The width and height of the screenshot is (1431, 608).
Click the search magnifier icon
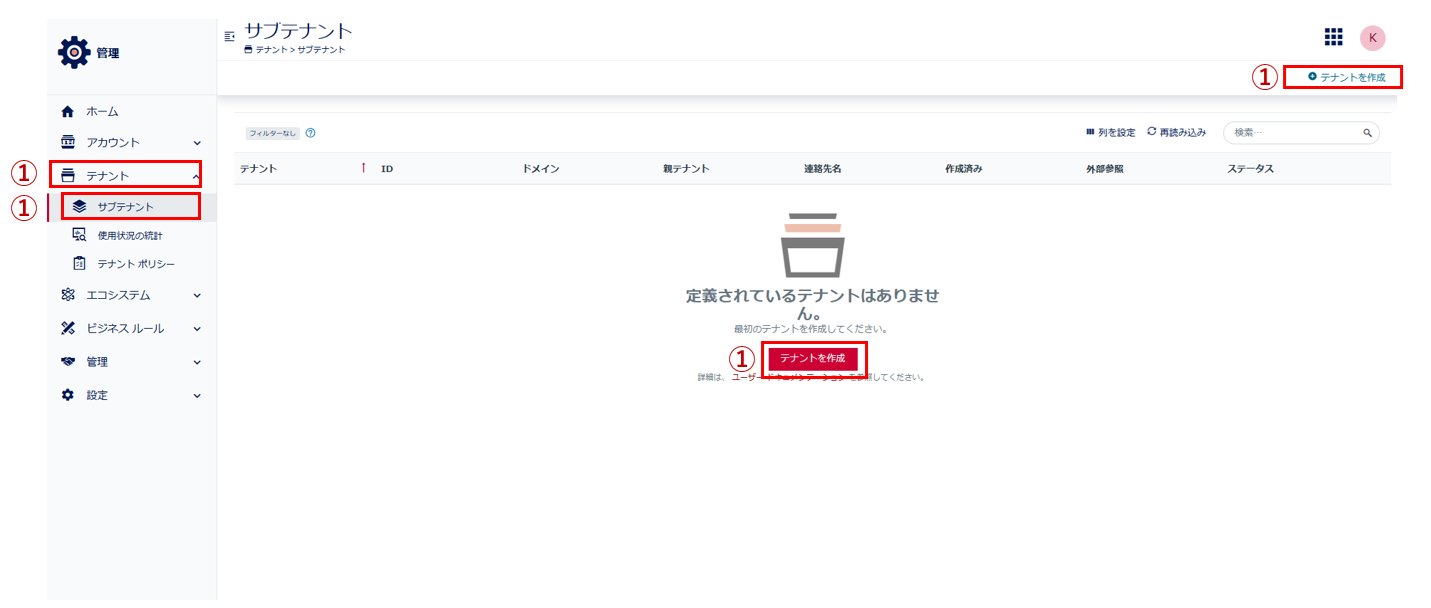click(1367, 133)
